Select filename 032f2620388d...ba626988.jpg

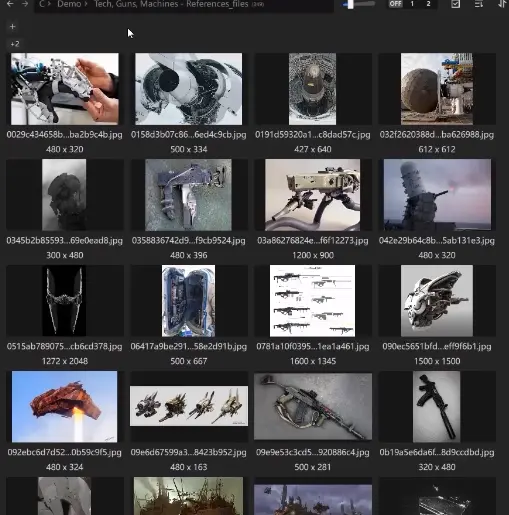(437, 135)
